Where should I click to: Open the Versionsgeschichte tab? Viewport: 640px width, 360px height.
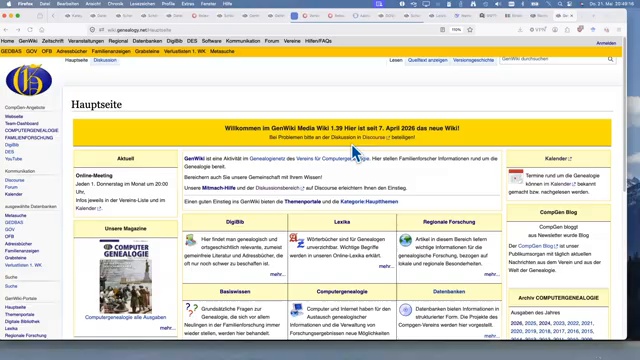[473, 60]
